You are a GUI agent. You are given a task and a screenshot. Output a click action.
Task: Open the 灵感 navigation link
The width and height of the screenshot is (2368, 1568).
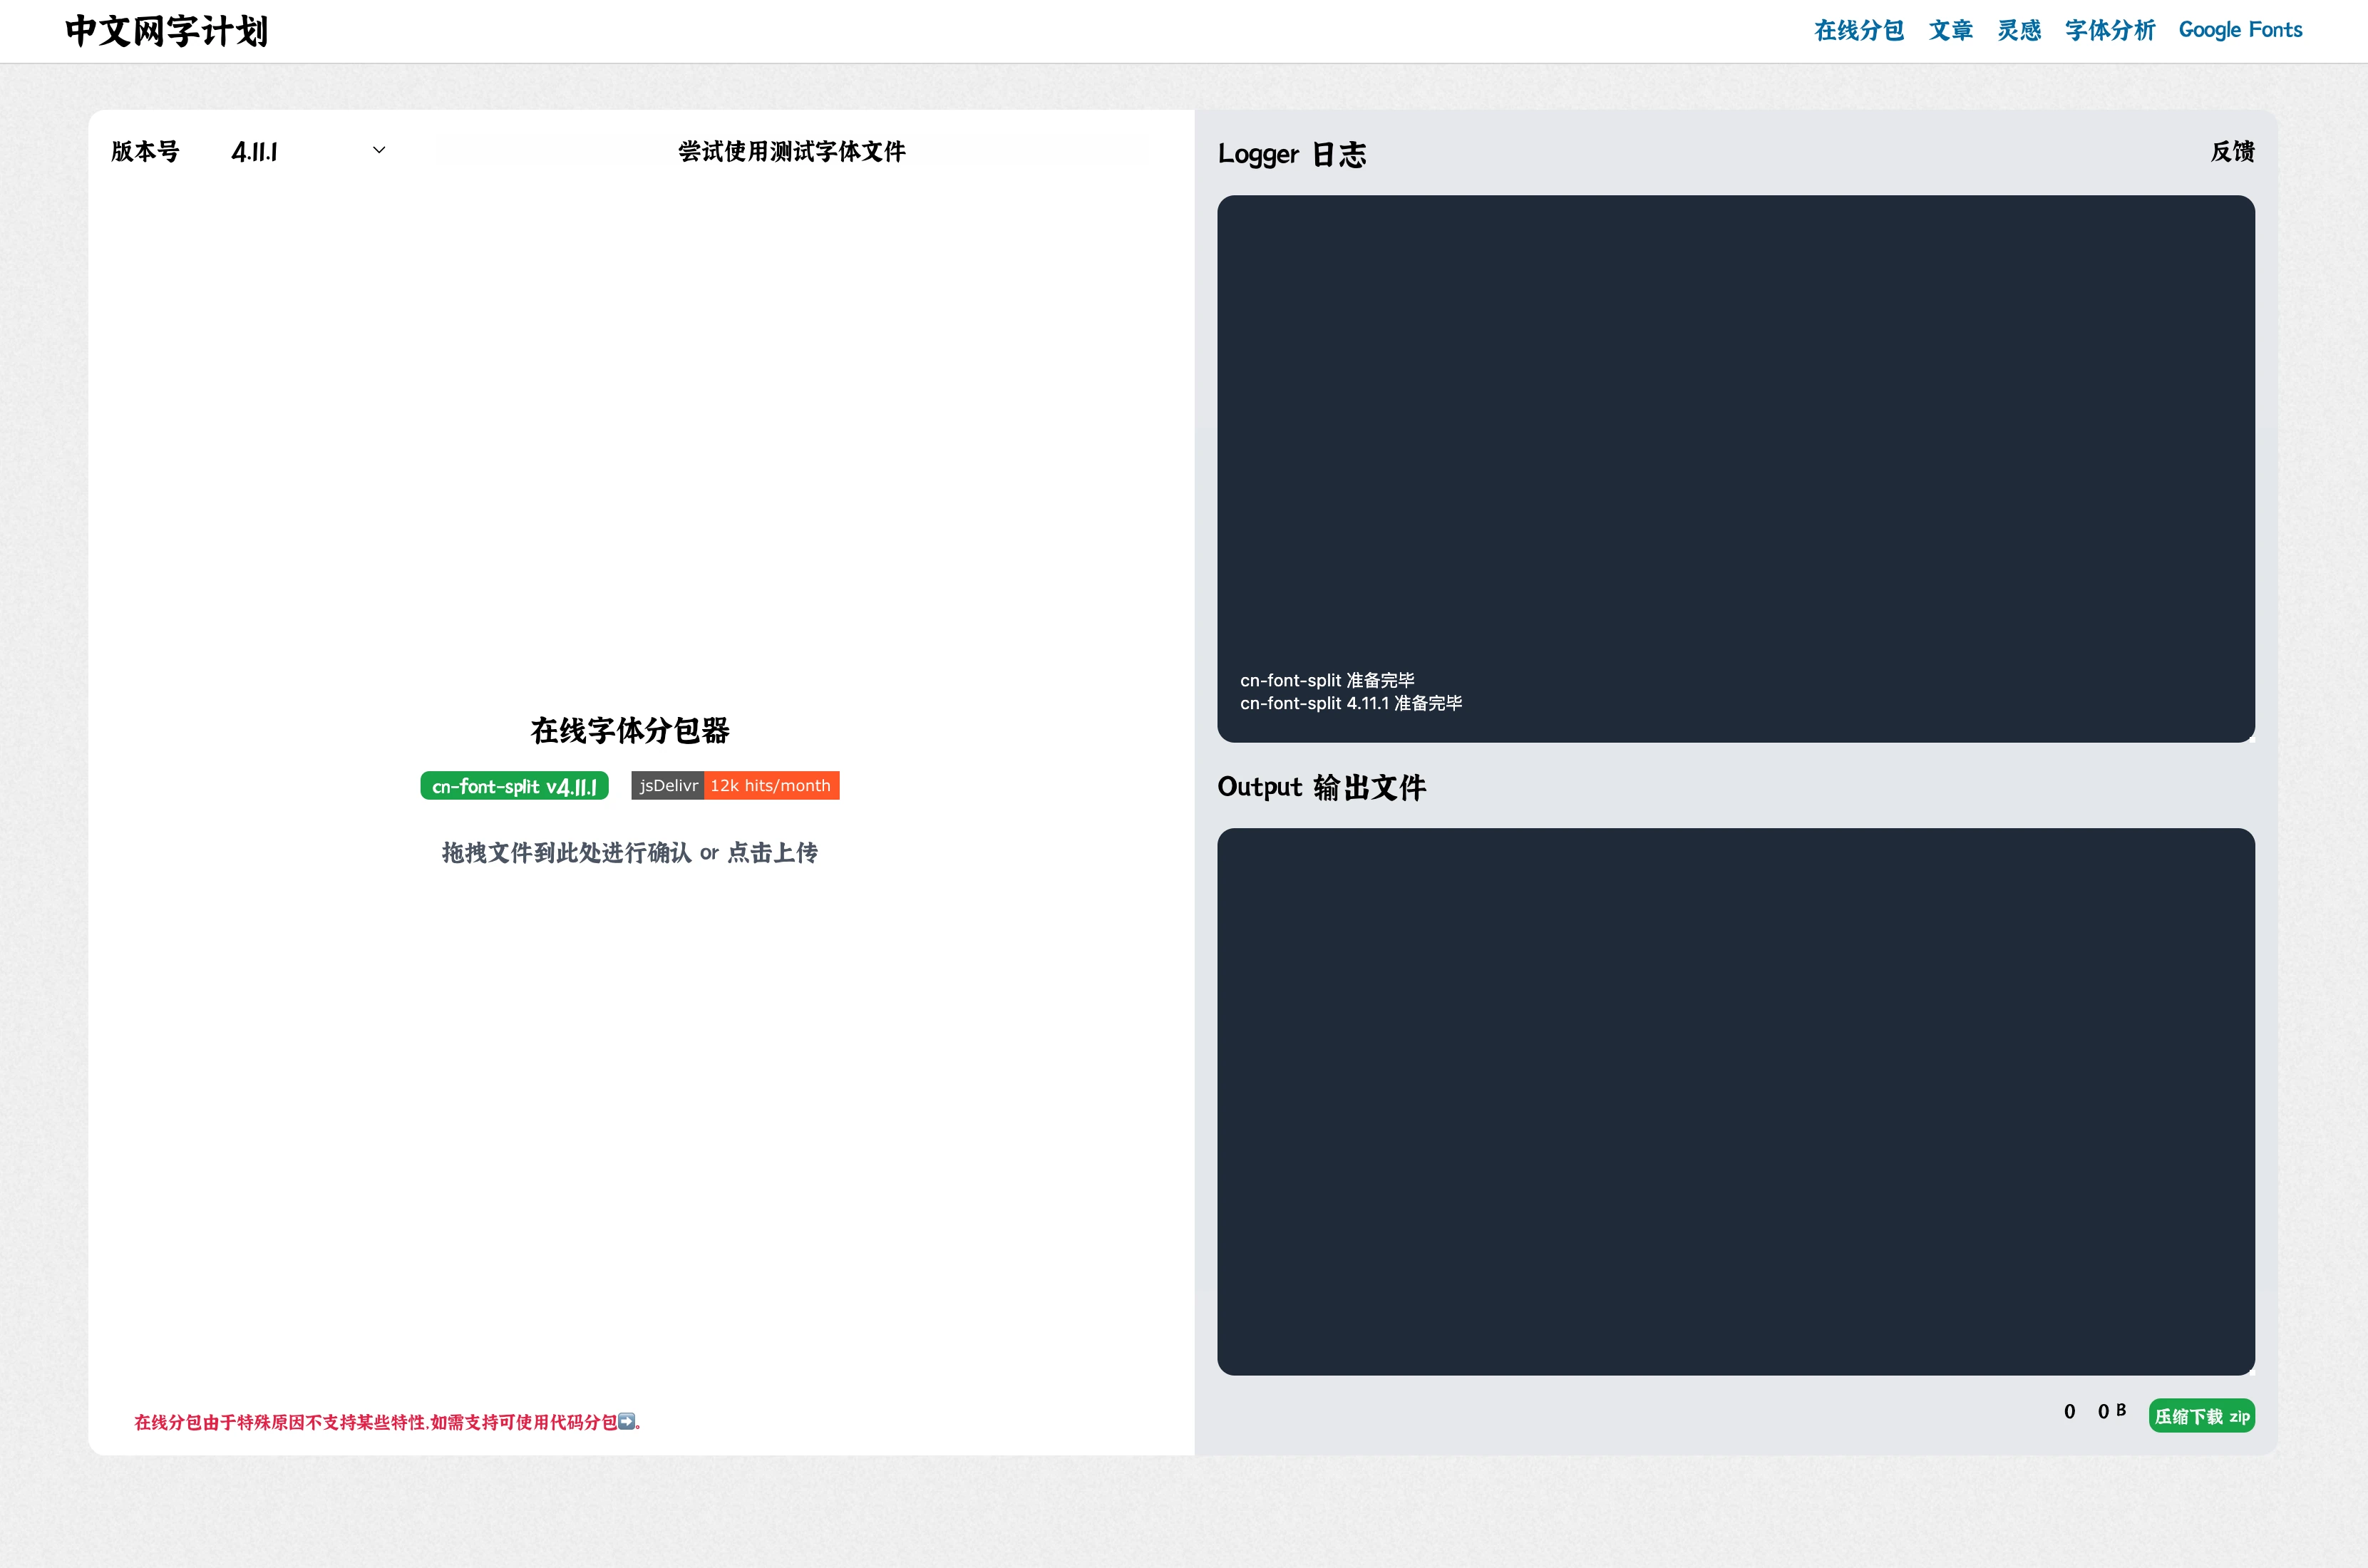point(2019,30)
